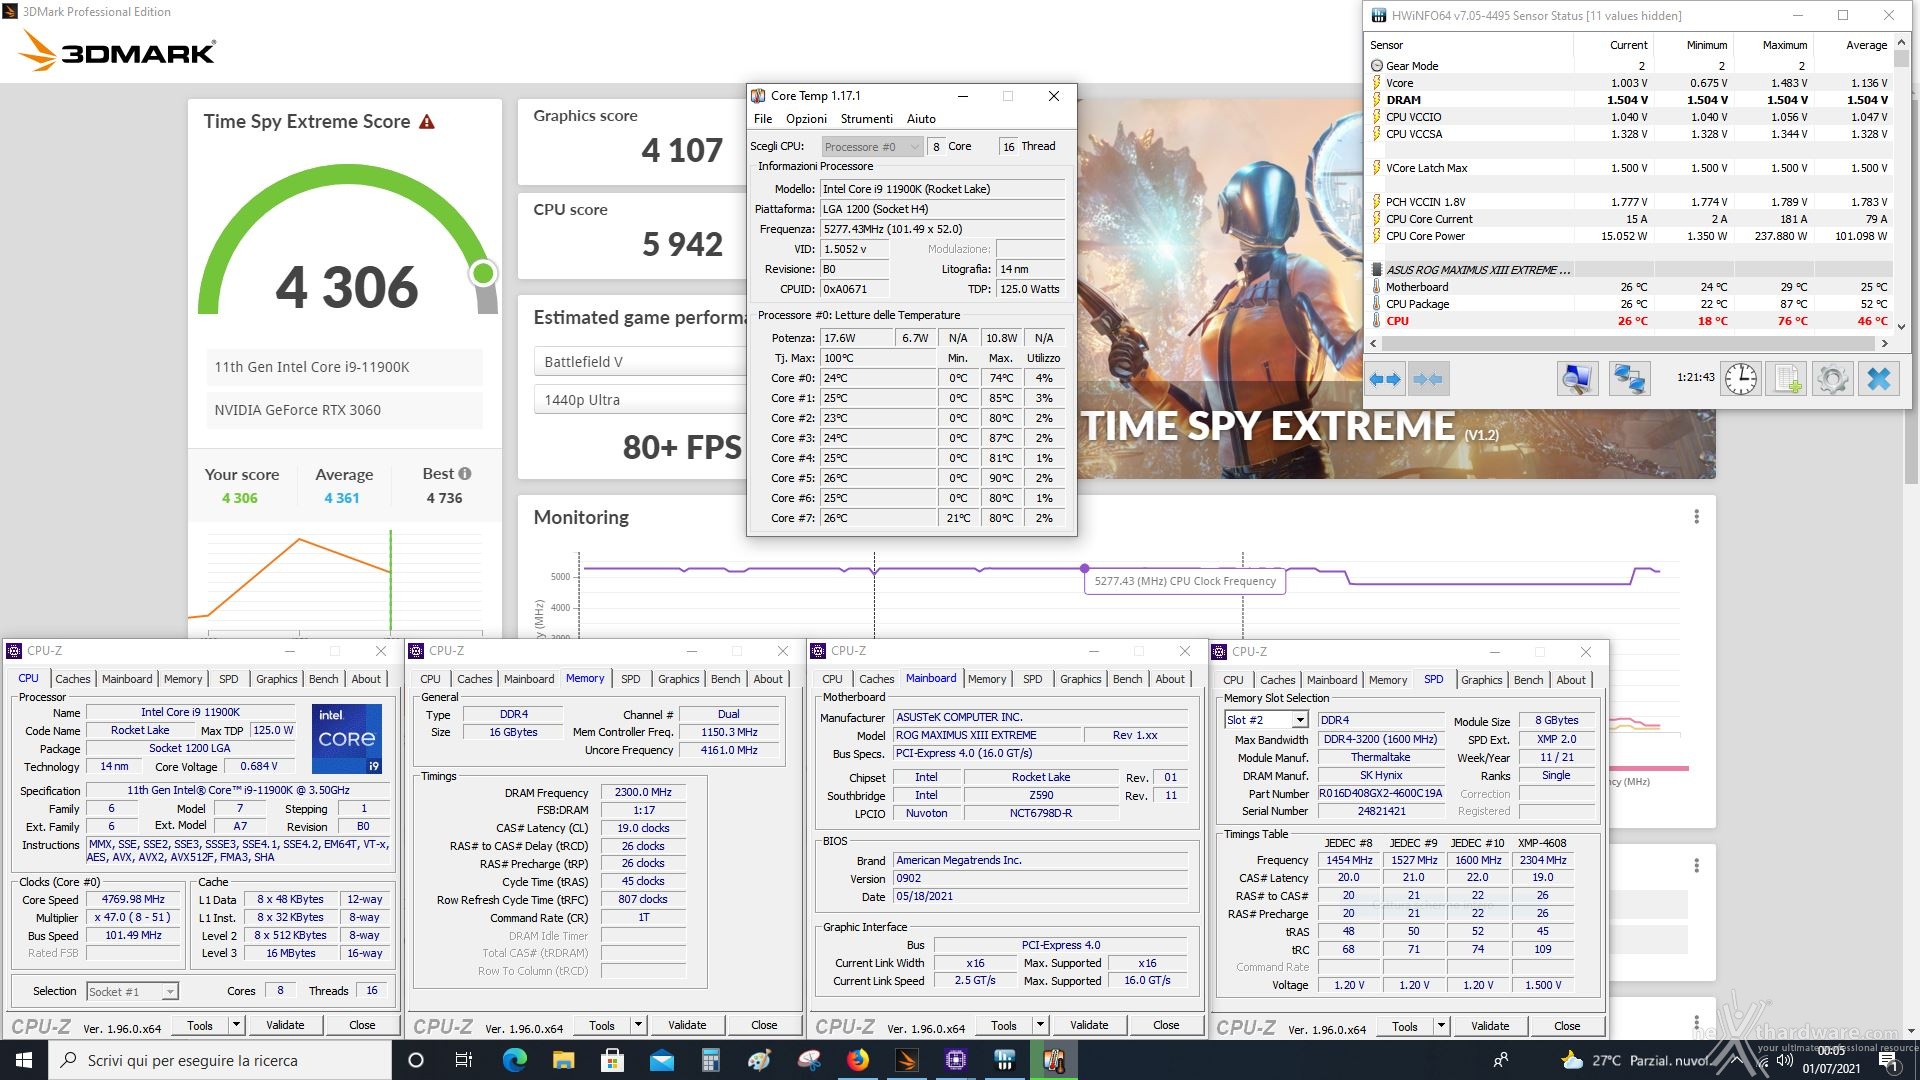Click Validate in CPU-Z Mainboard window
This screenshot has height=1080, width=1920.
[x=1089, y=1025]
